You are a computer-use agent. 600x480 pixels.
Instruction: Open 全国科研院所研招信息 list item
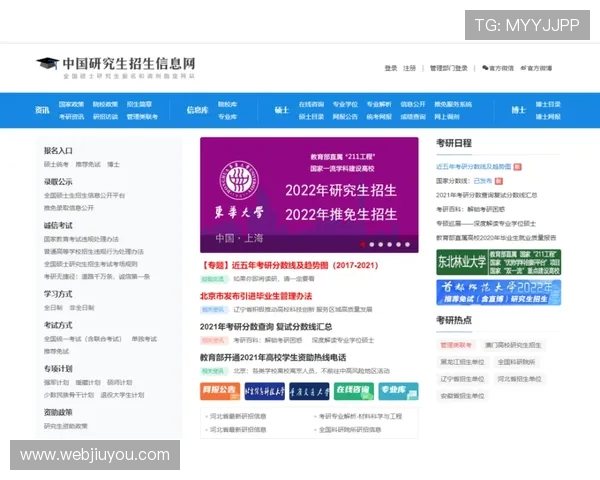point(350,429)
